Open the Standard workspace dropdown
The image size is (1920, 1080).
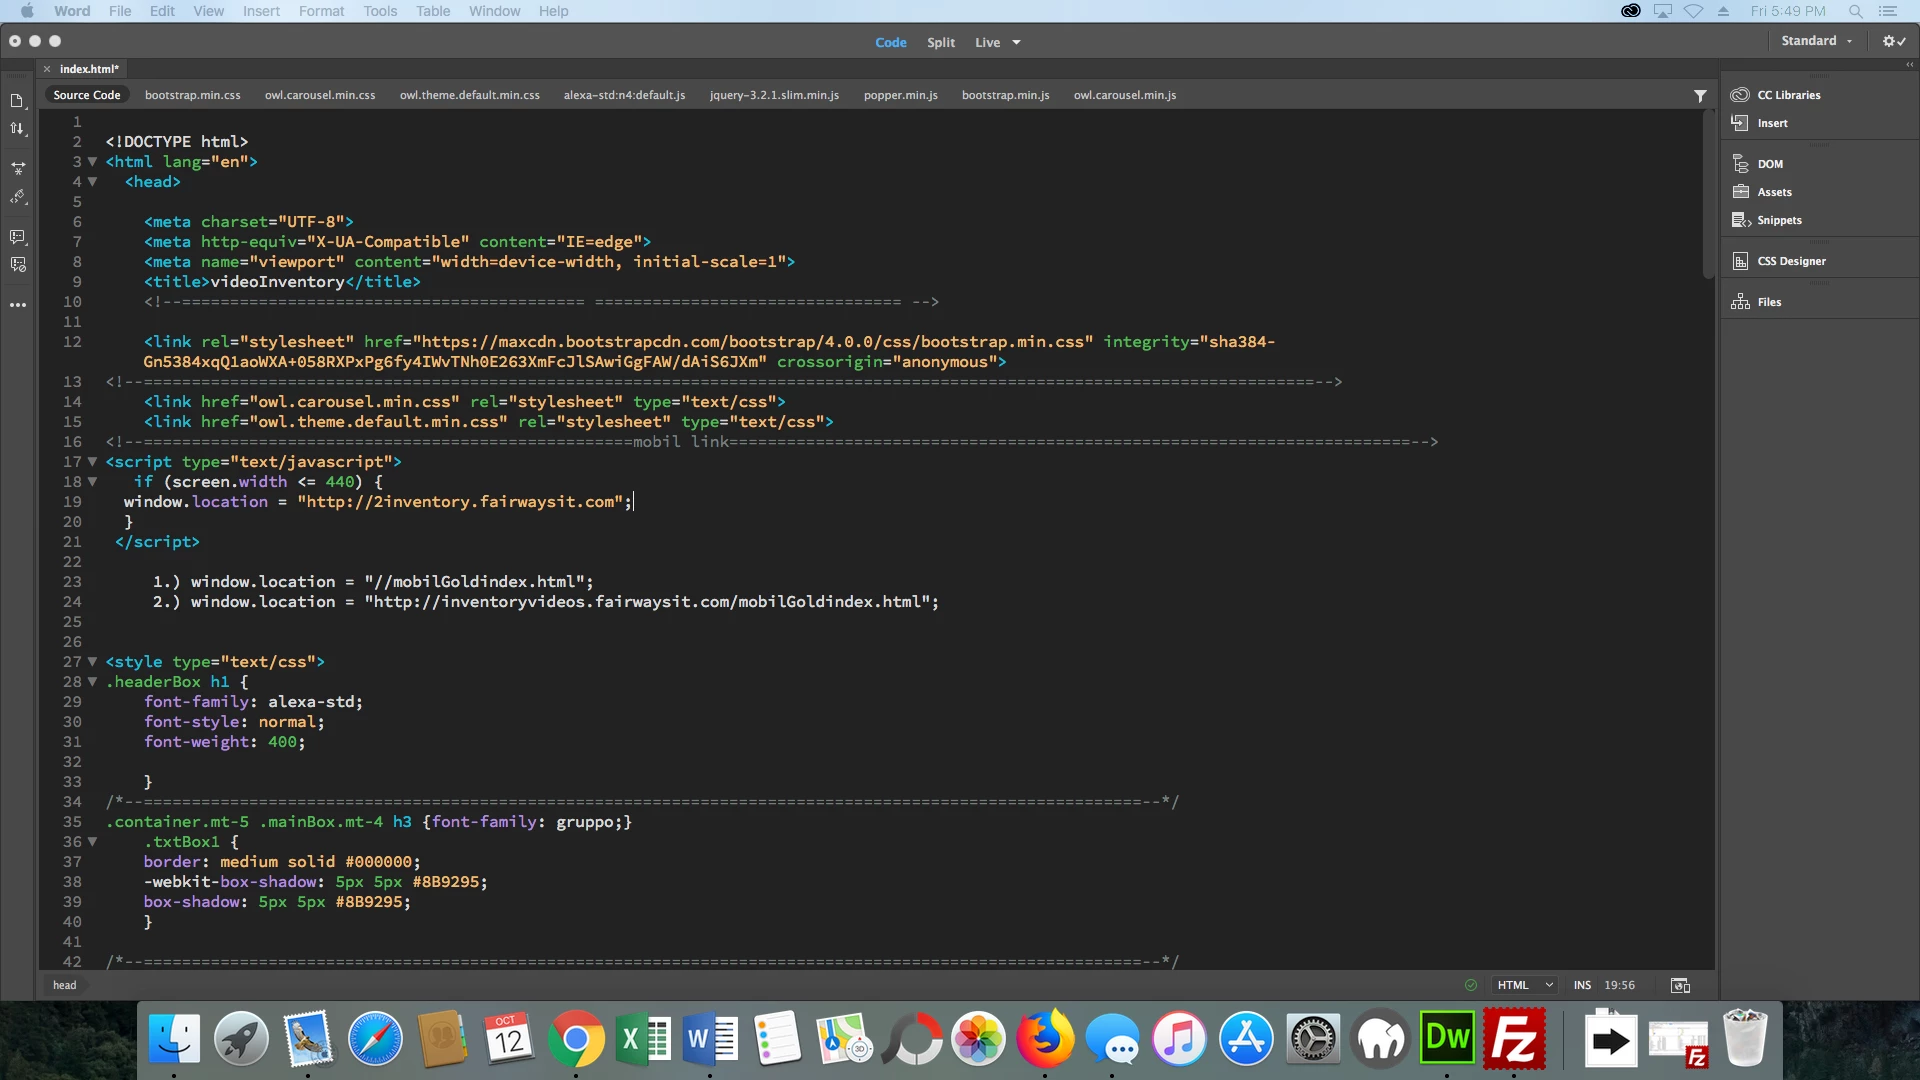click(1816, 41)
